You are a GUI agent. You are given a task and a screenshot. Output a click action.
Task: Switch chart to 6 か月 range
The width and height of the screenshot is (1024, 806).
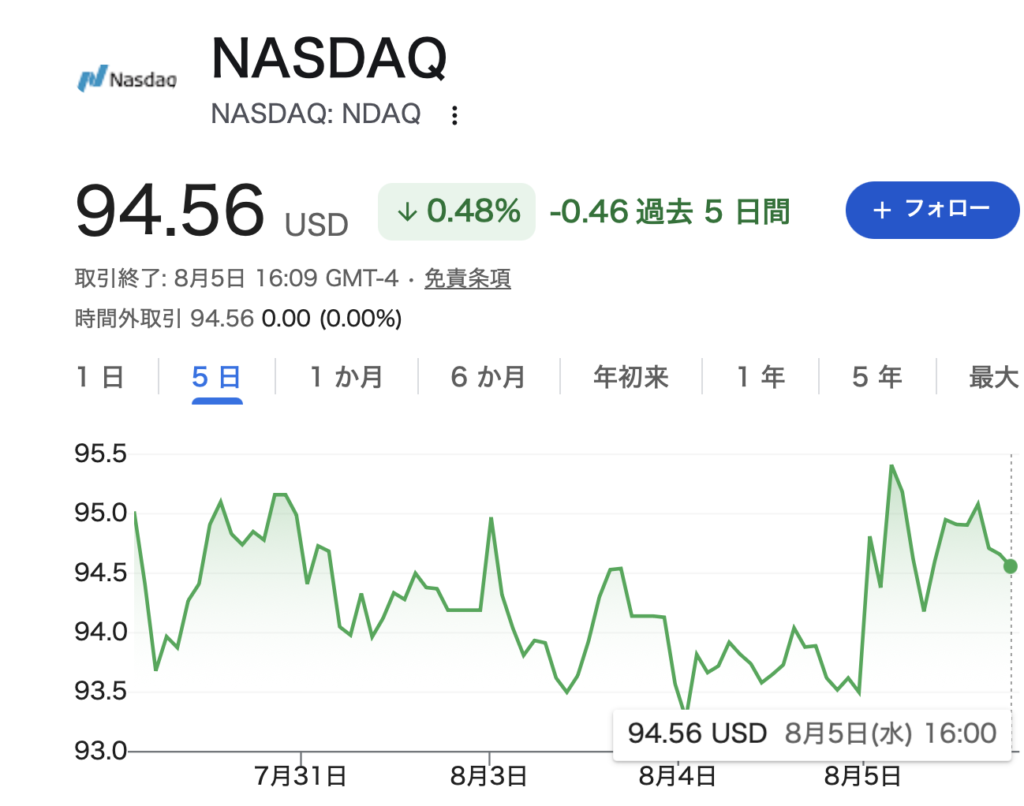(x=488, y=378)
